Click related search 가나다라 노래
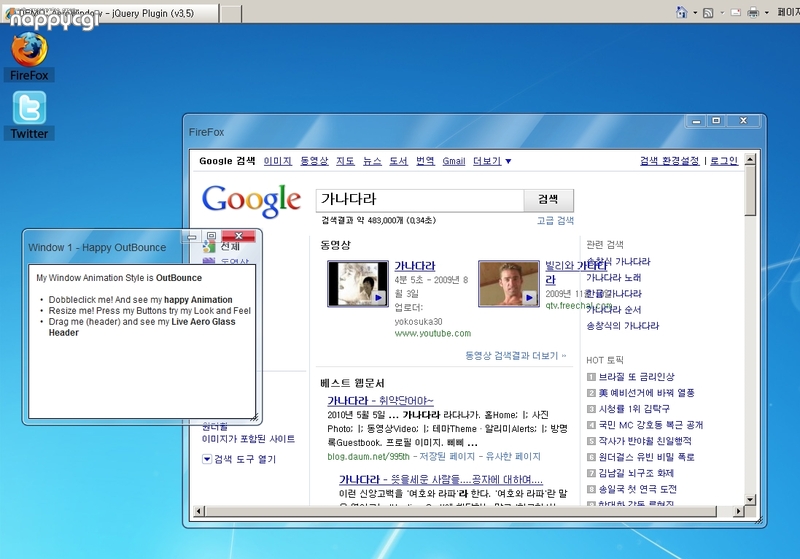The height and width of the screenshot is (559, 800). click(x=614, y=278)
